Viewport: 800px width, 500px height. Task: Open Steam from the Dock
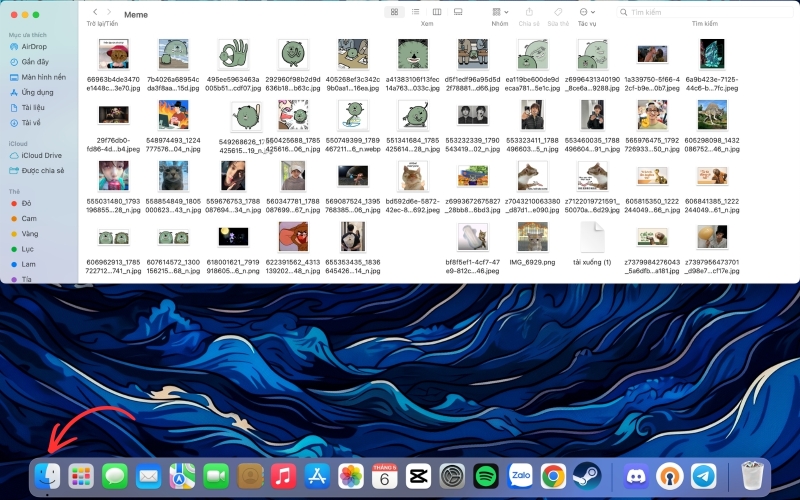tap(587, 477)
